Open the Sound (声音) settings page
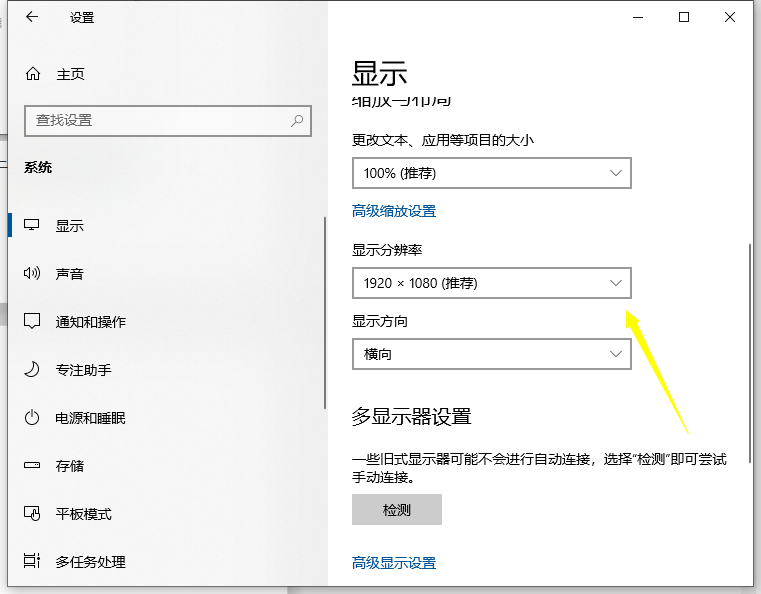The height and width of the screenshot is (594, 761). 70,274
